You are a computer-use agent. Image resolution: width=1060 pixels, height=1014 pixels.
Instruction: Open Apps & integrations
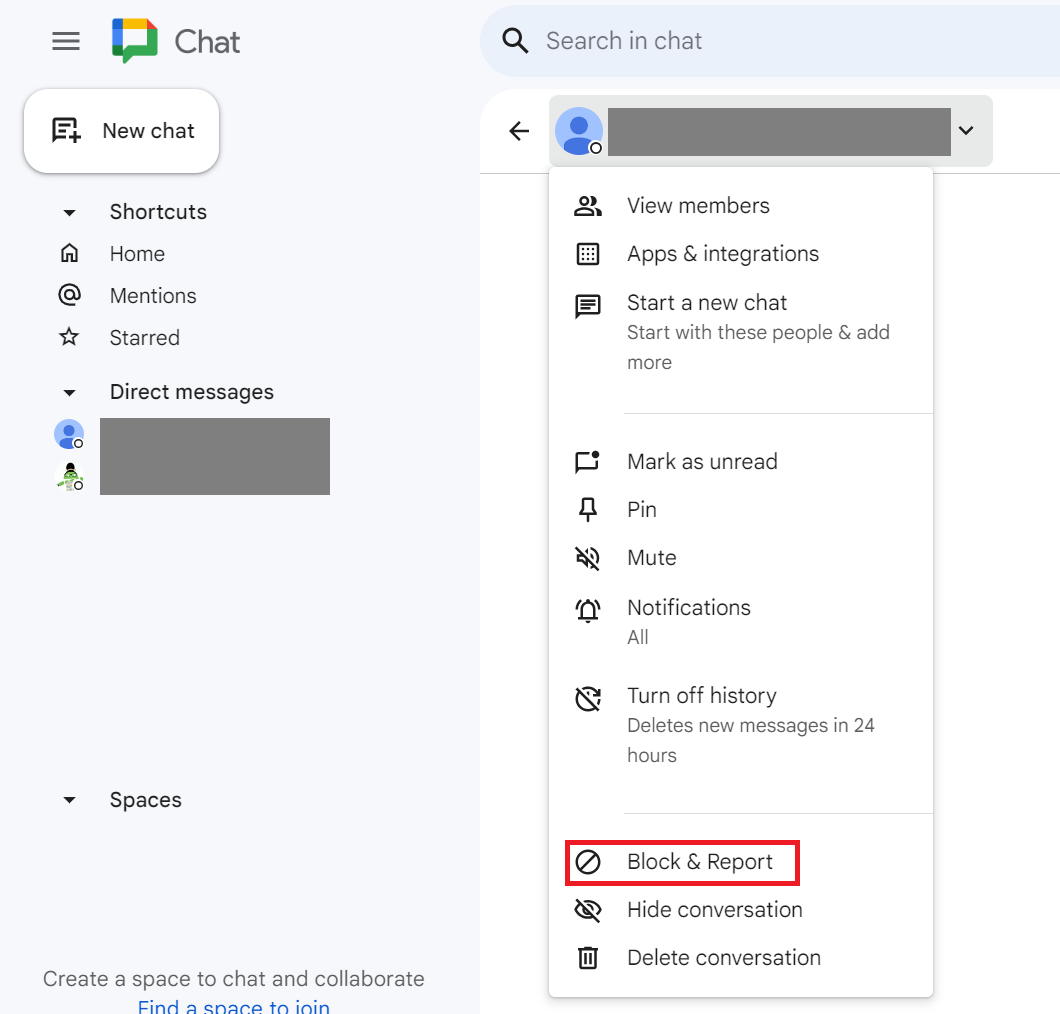coord(741,254)
